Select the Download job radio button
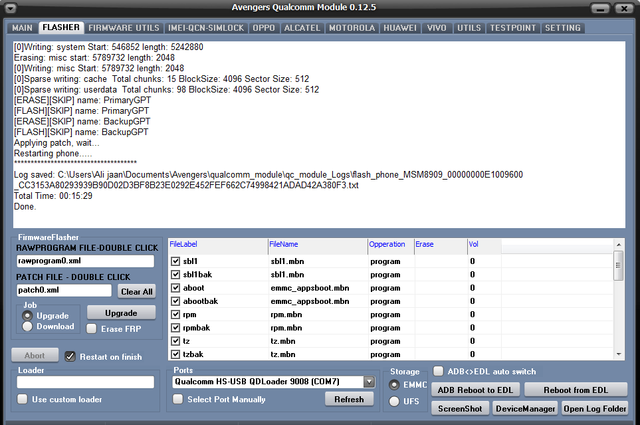The width and height of the screenshot is (640, 425). click(27, 326)
